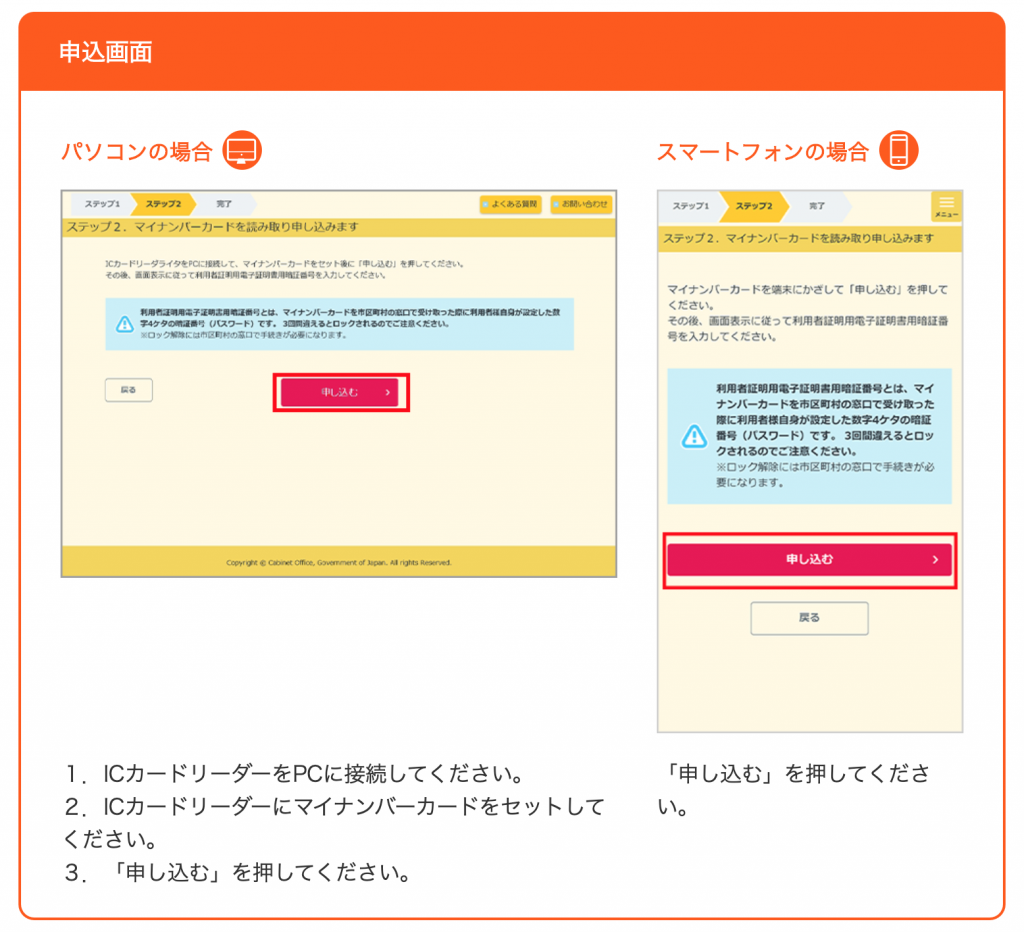Open お問い合わせ in the PC screen header
The height and width of the screenshot is (932, 1024).
[581, 204]
